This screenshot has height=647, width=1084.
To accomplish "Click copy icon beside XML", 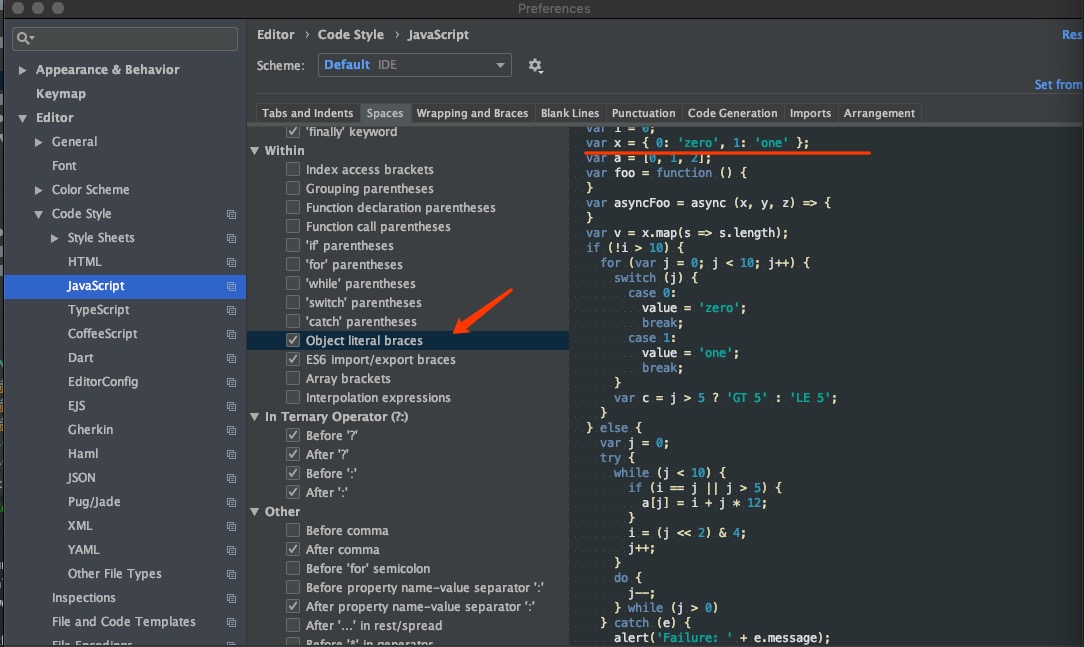I will click(x=232, y=526).
